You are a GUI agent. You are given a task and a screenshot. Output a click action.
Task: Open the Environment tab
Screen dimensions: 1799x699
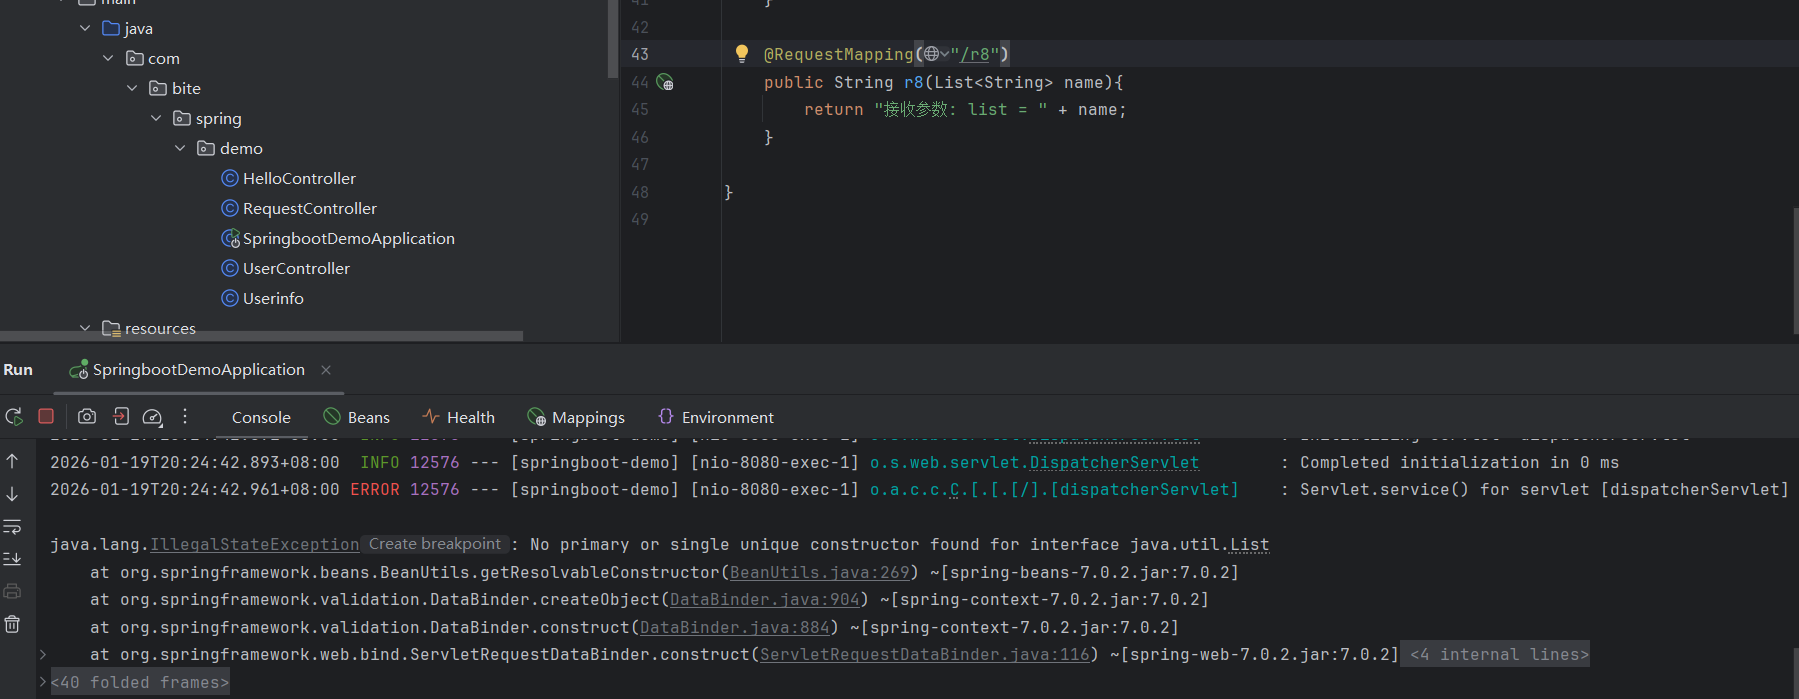click(x=715, y=417)
